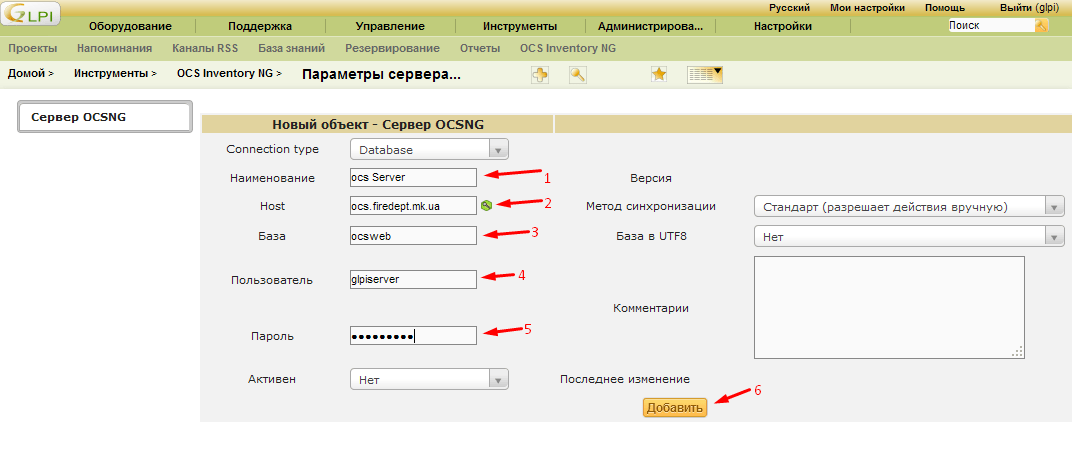Click Параметры сервера... breadcrumb title
The image size is (1072, 469).
point(381,75)
